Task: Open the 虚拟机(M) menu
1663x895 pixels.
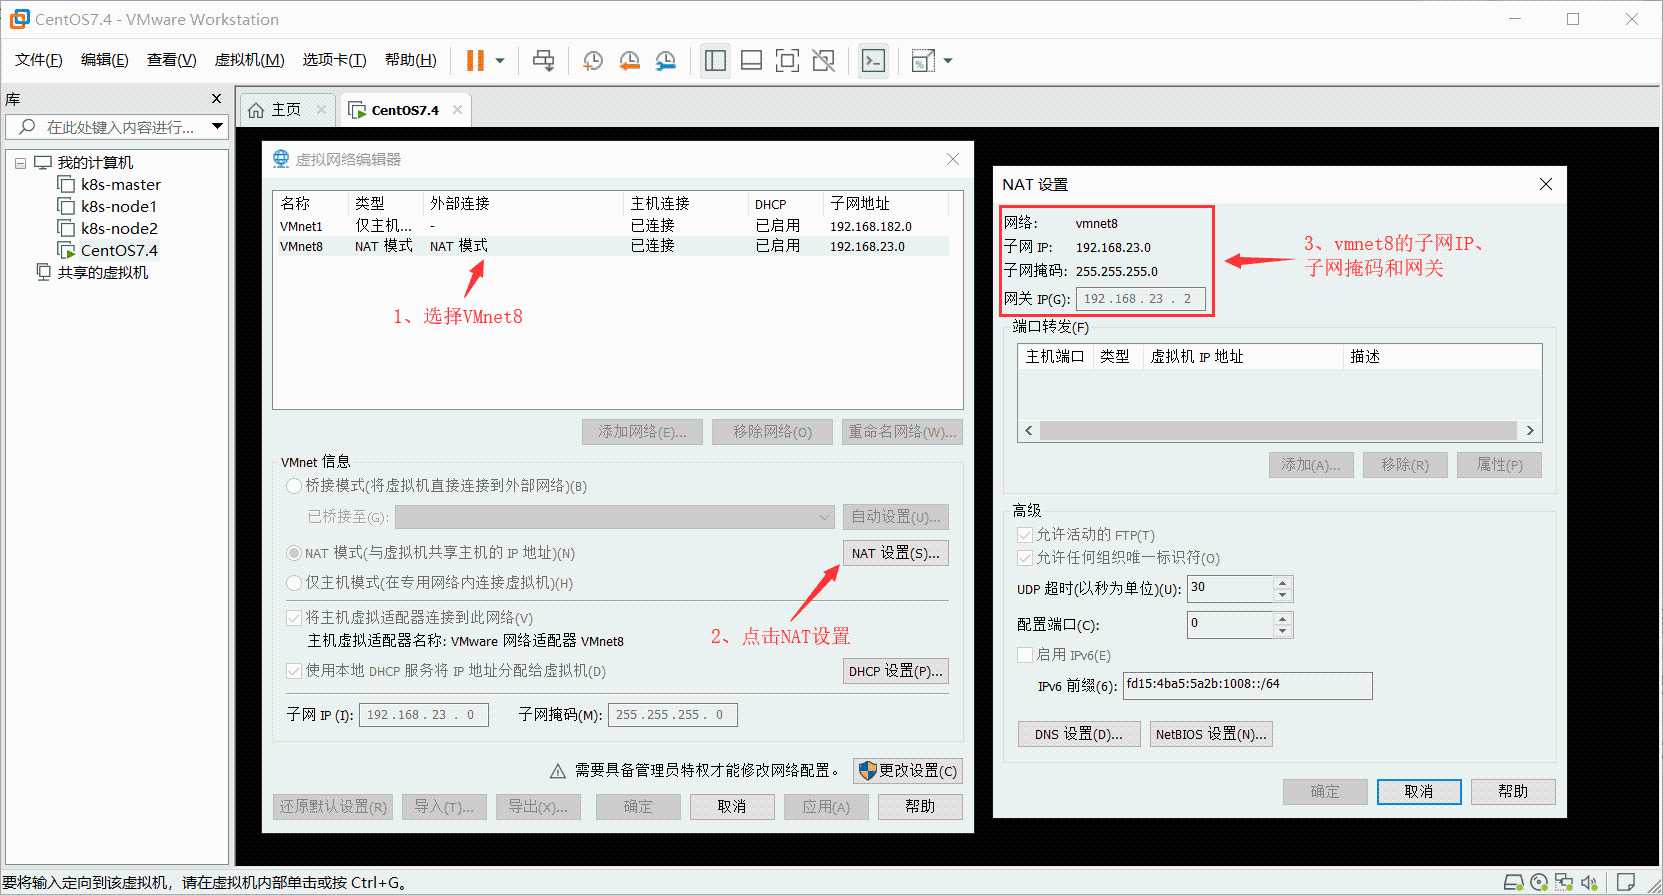Action: coord(250,60)
